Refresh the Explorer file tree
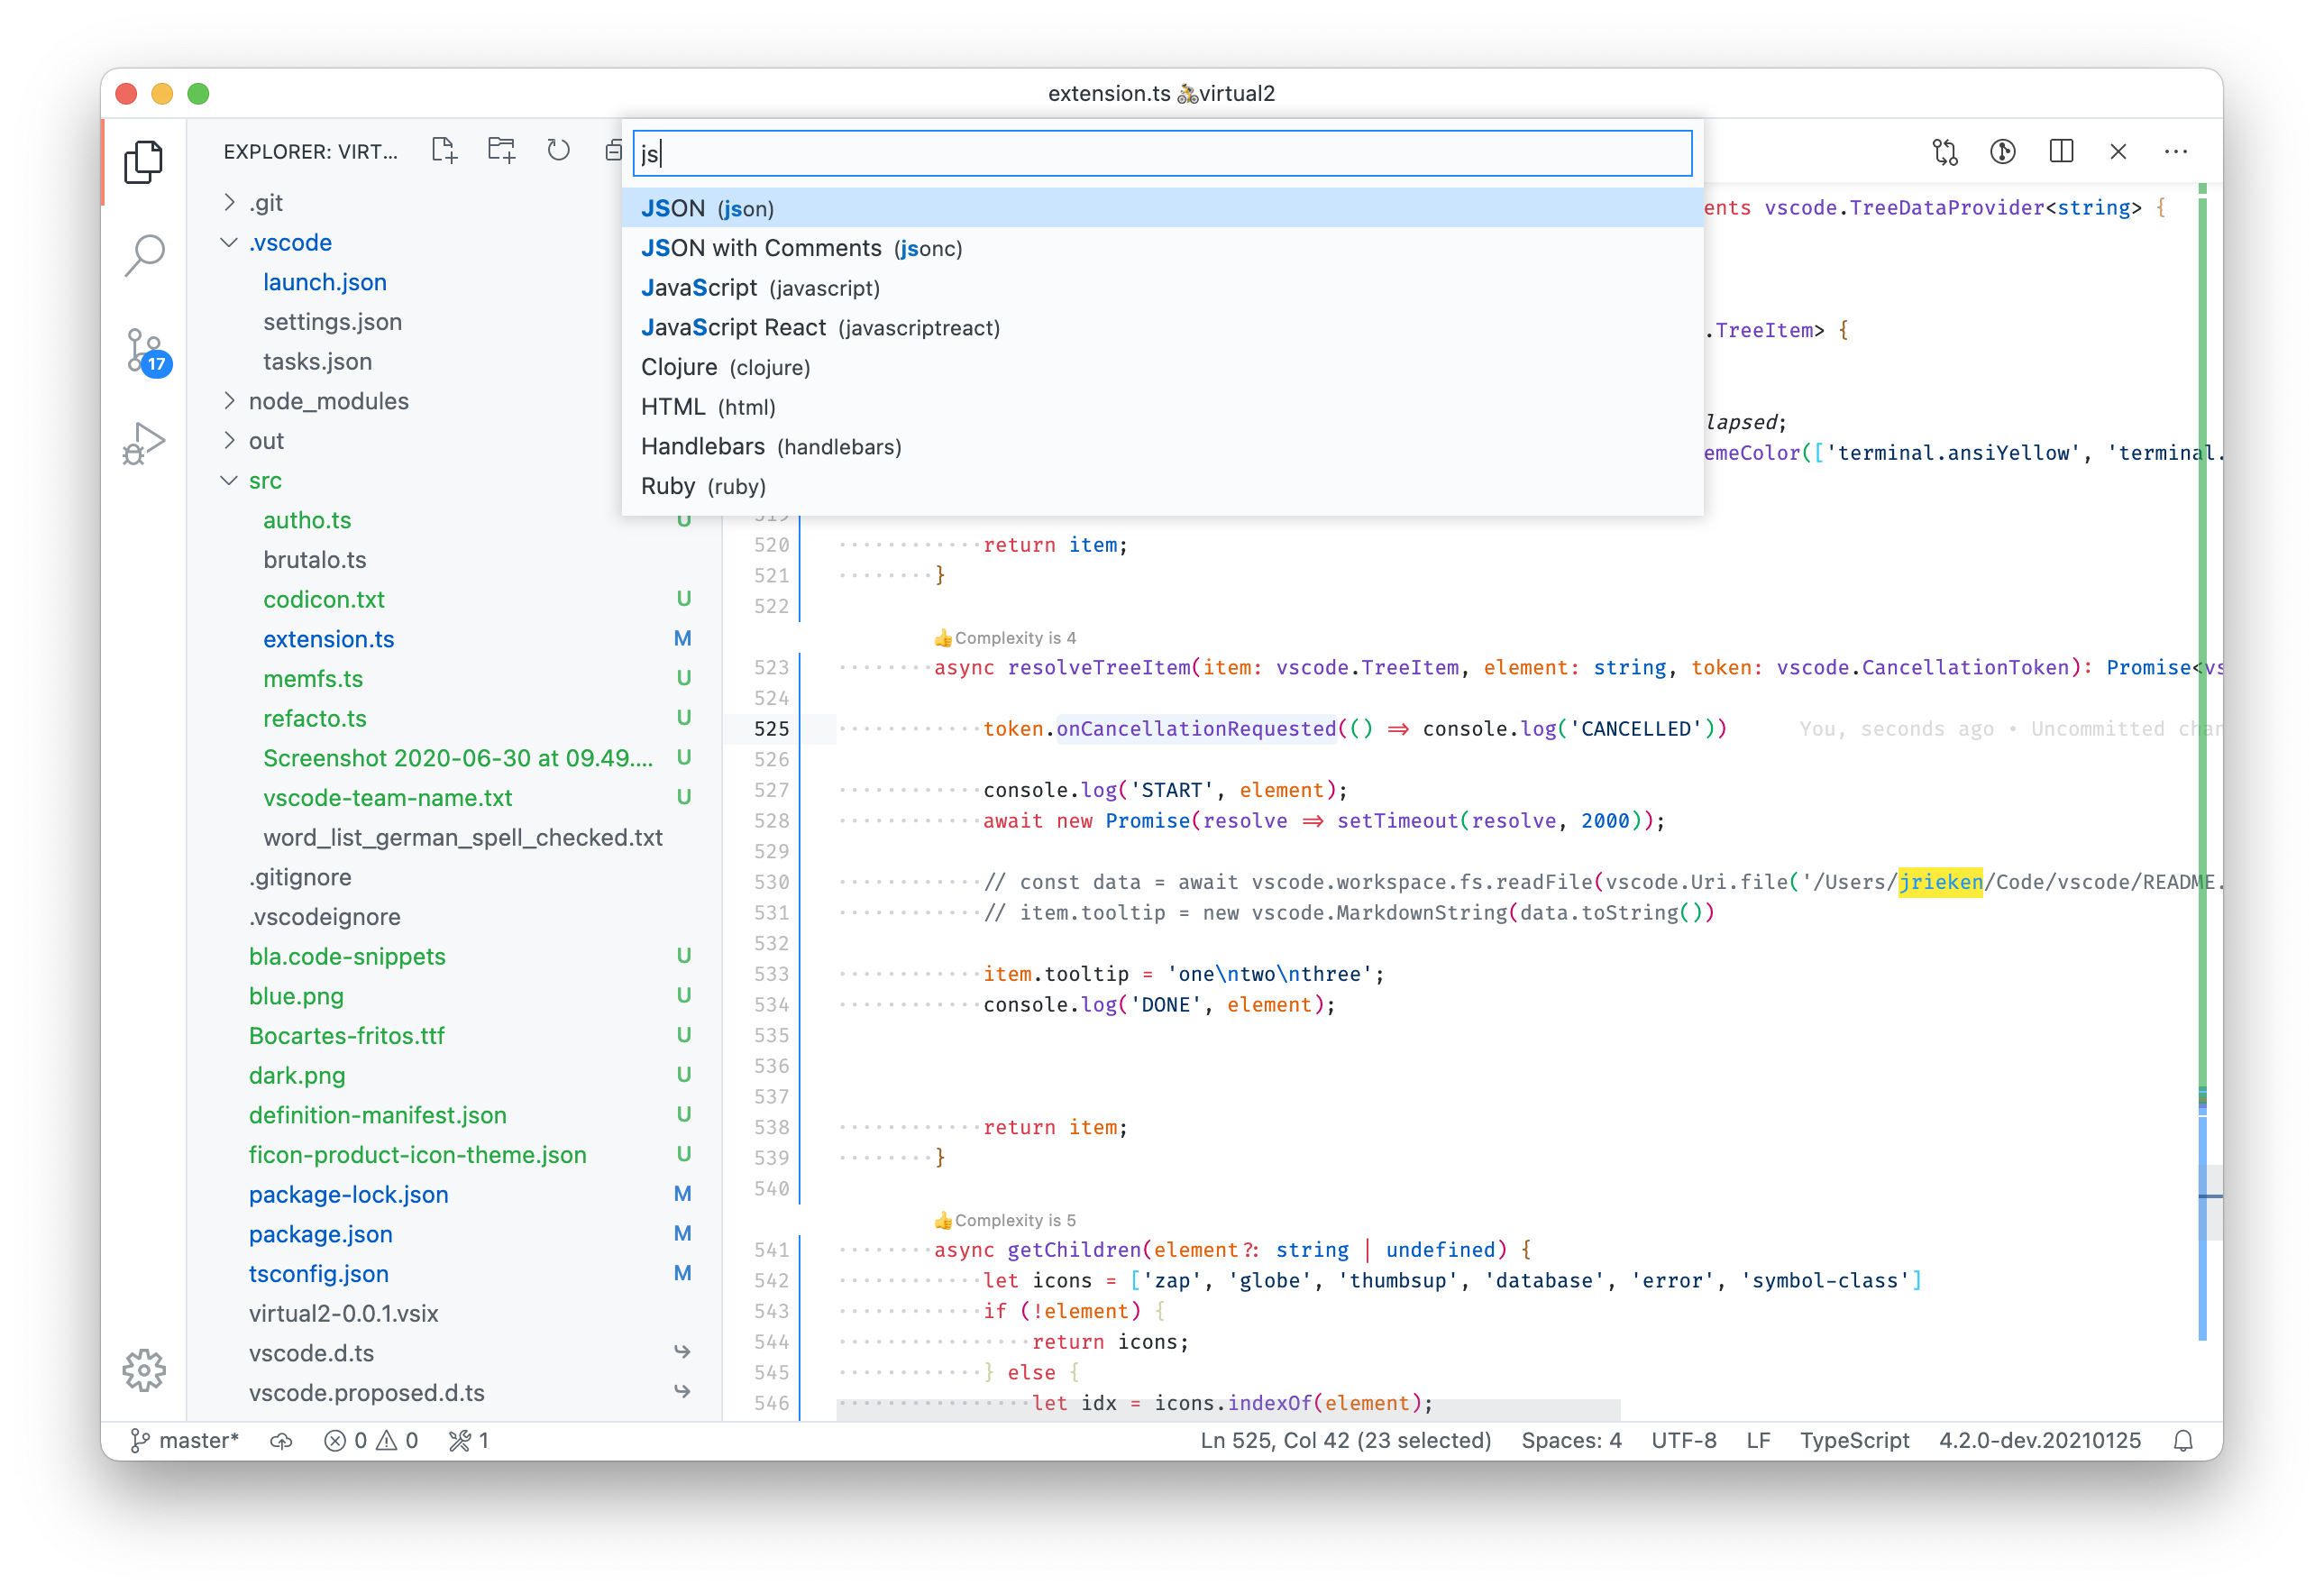 point(558,150)
